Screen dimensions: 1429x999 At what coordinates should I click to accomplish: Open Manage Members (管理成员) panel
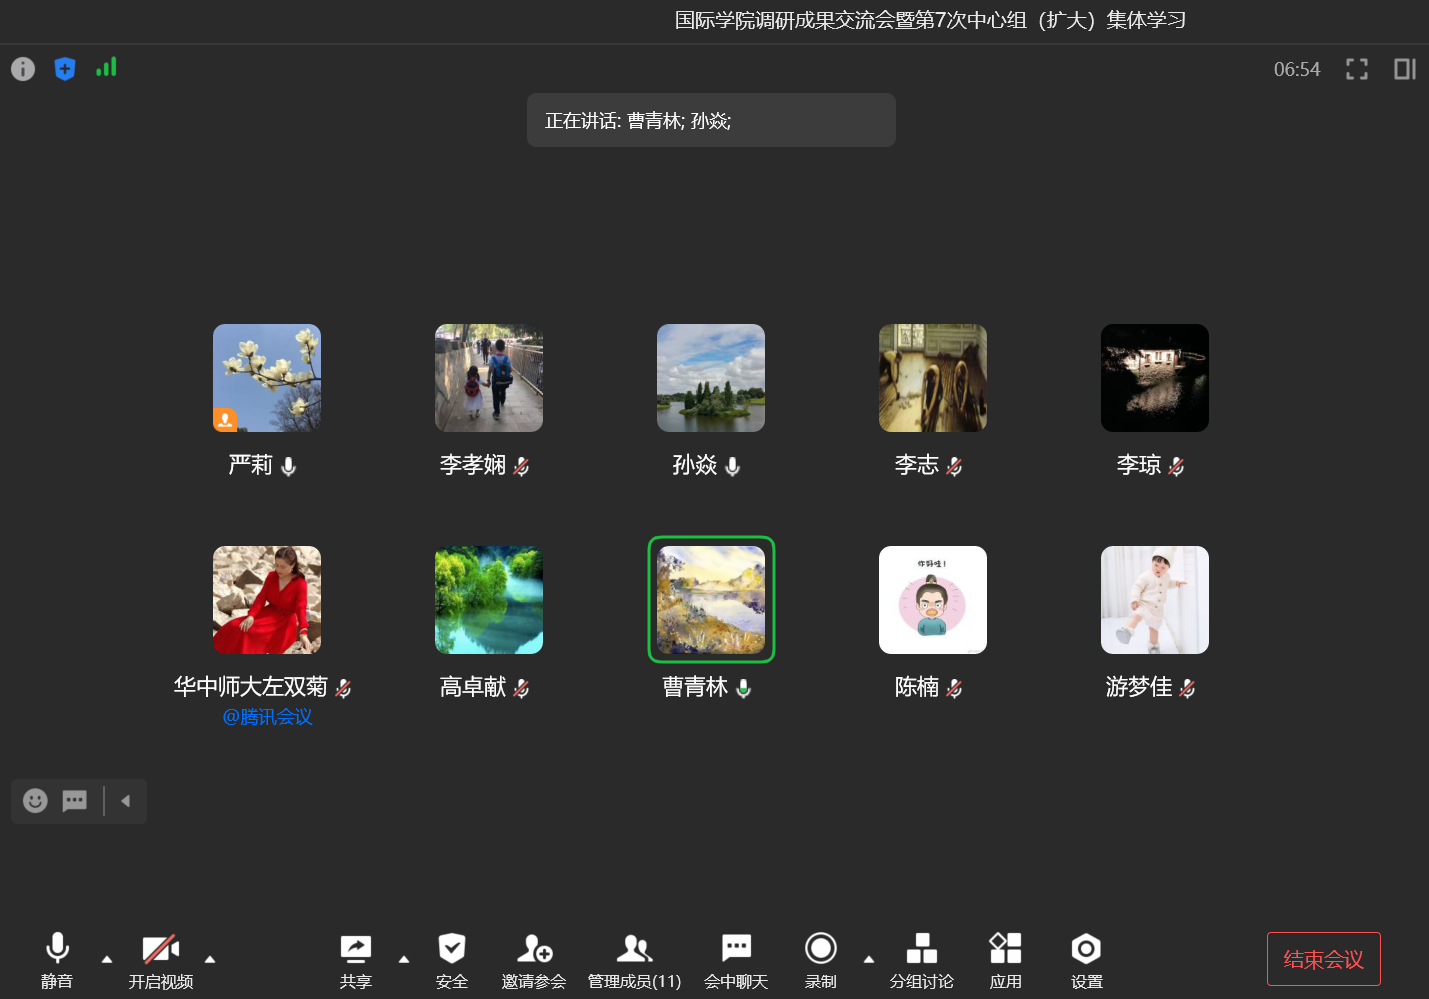[x=634, y=960]
